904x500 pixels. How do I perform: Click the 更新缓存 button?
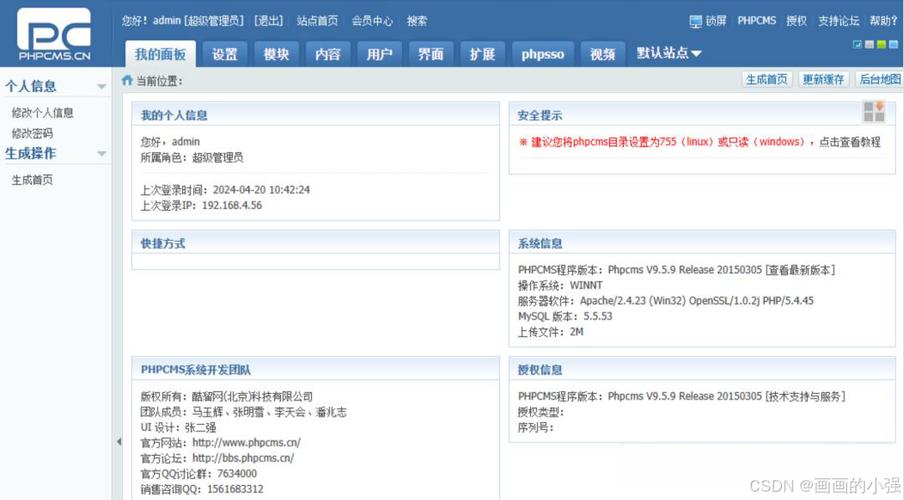[823, 80]
